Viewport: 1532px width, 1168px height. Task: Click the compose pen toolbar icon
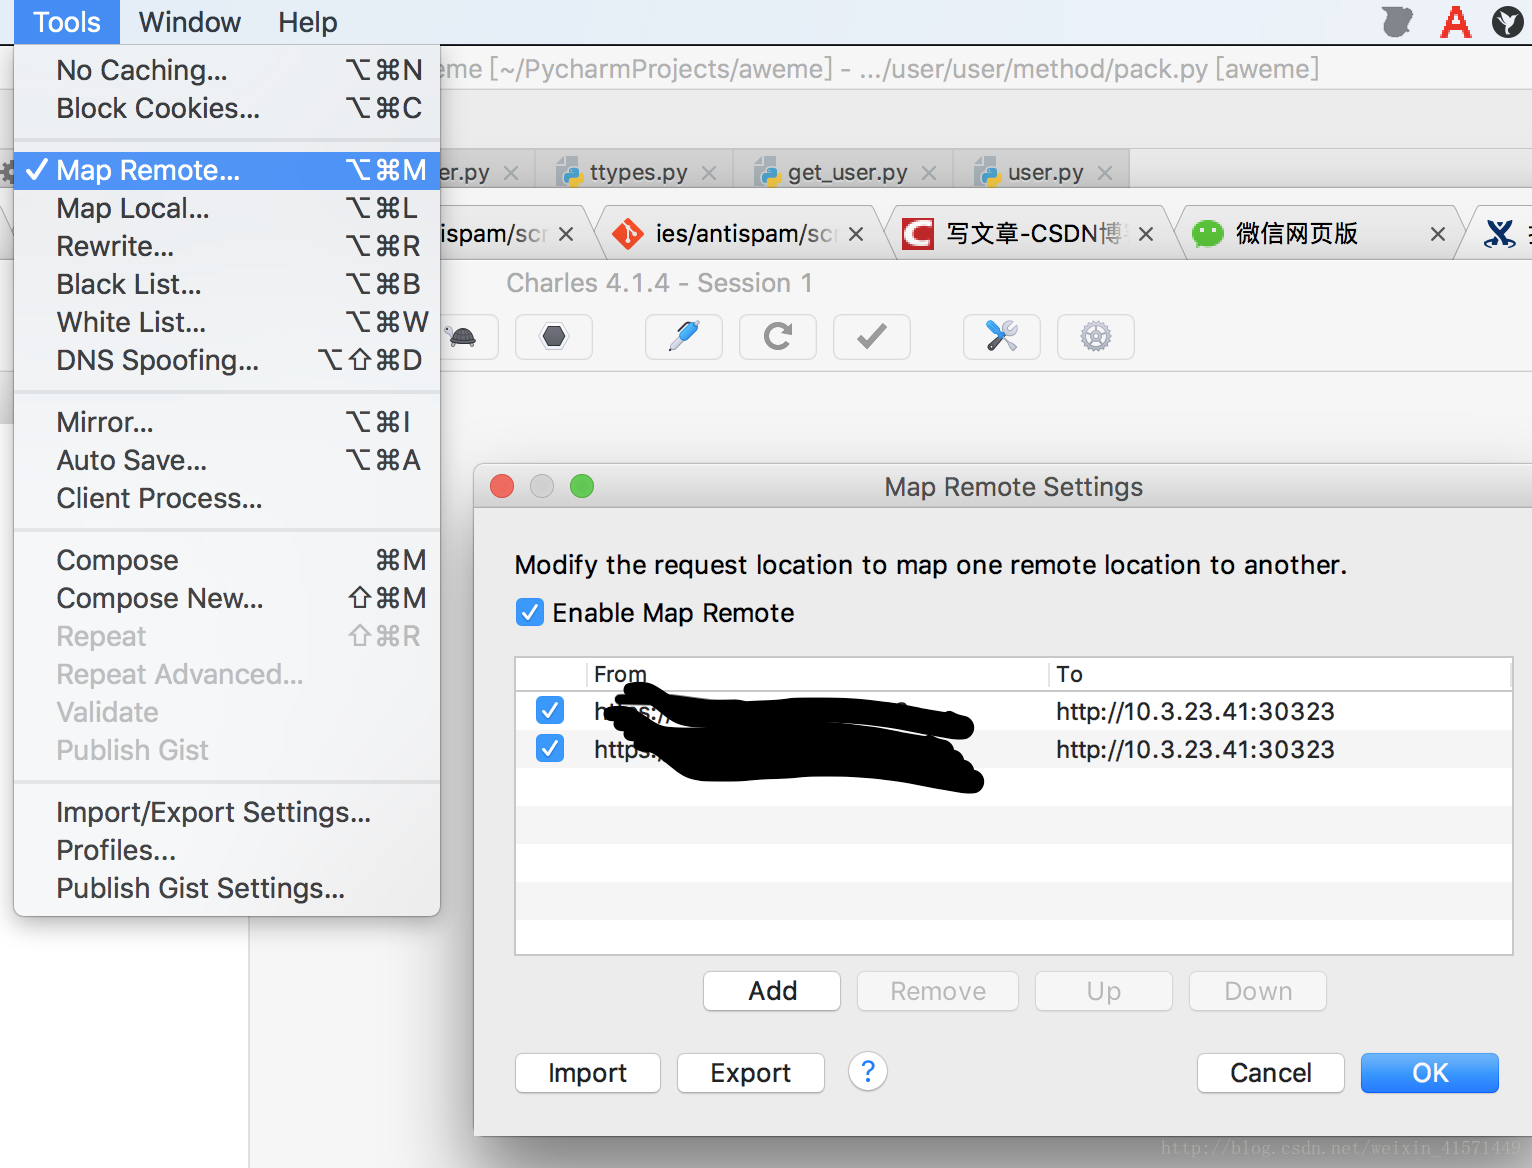tap(684, 337)
